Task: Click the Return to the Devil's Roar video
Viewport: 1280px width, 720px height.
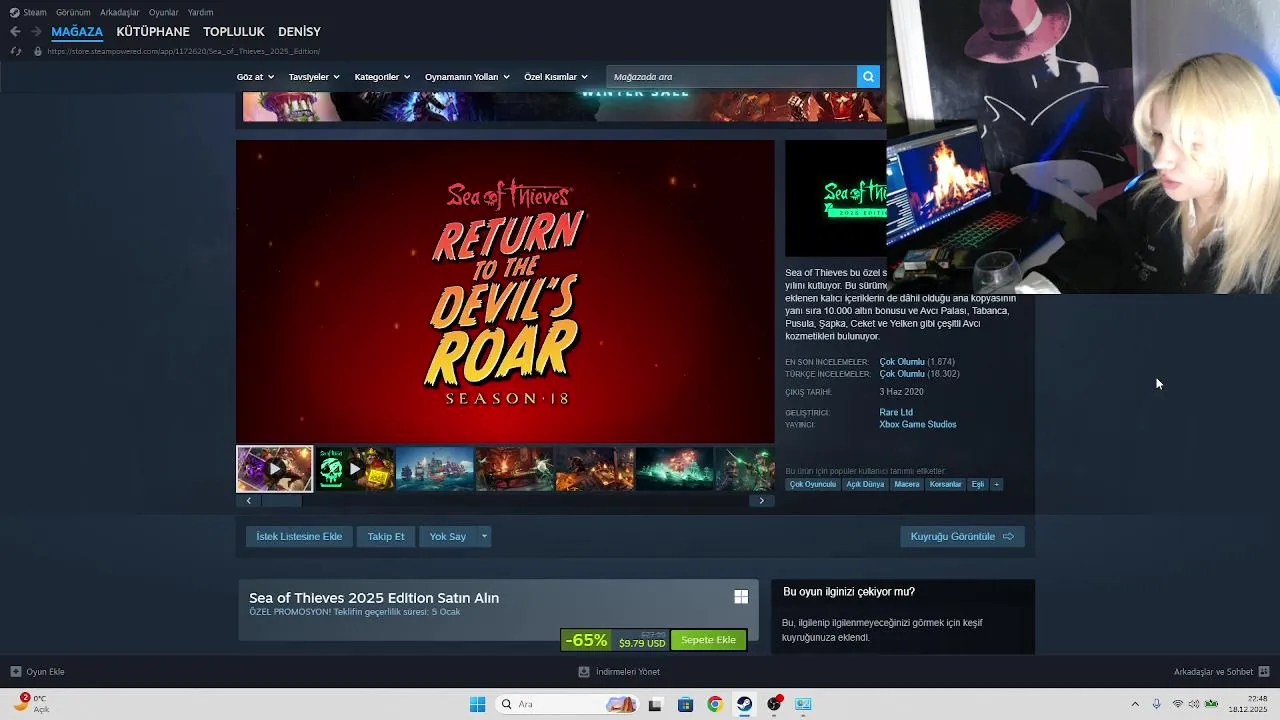Action: pyautogui.click(x=505, y=291)
